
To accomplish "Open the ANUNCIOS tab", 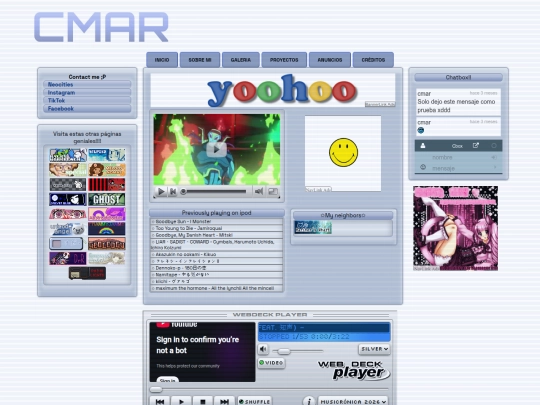I will (x=330, y=60).
